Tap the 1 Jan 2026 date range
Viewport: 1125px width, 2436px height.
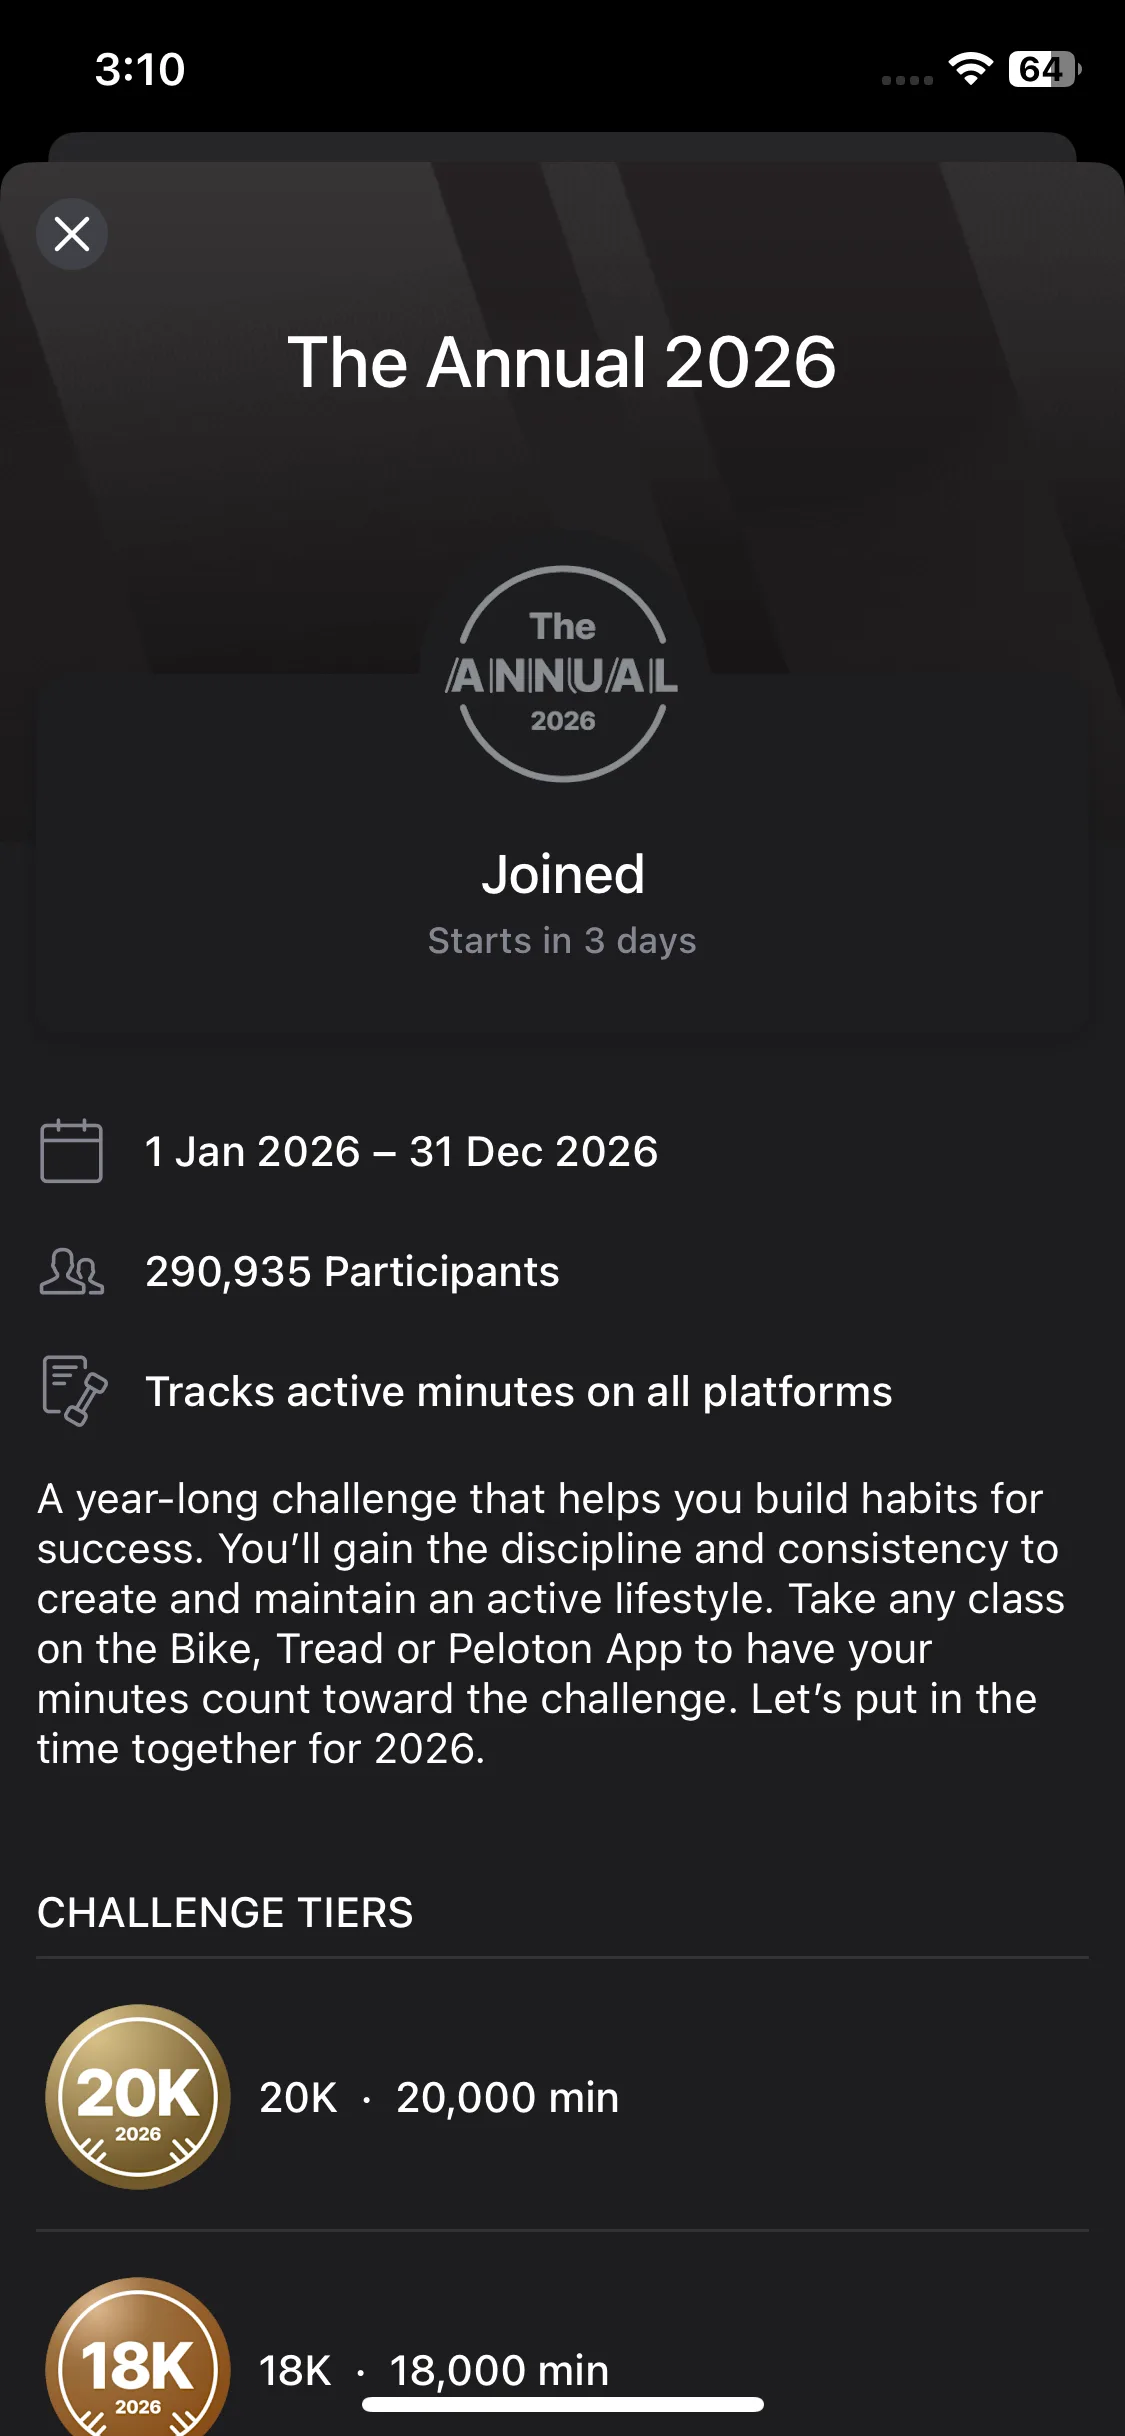click(x=401, y=1152)
